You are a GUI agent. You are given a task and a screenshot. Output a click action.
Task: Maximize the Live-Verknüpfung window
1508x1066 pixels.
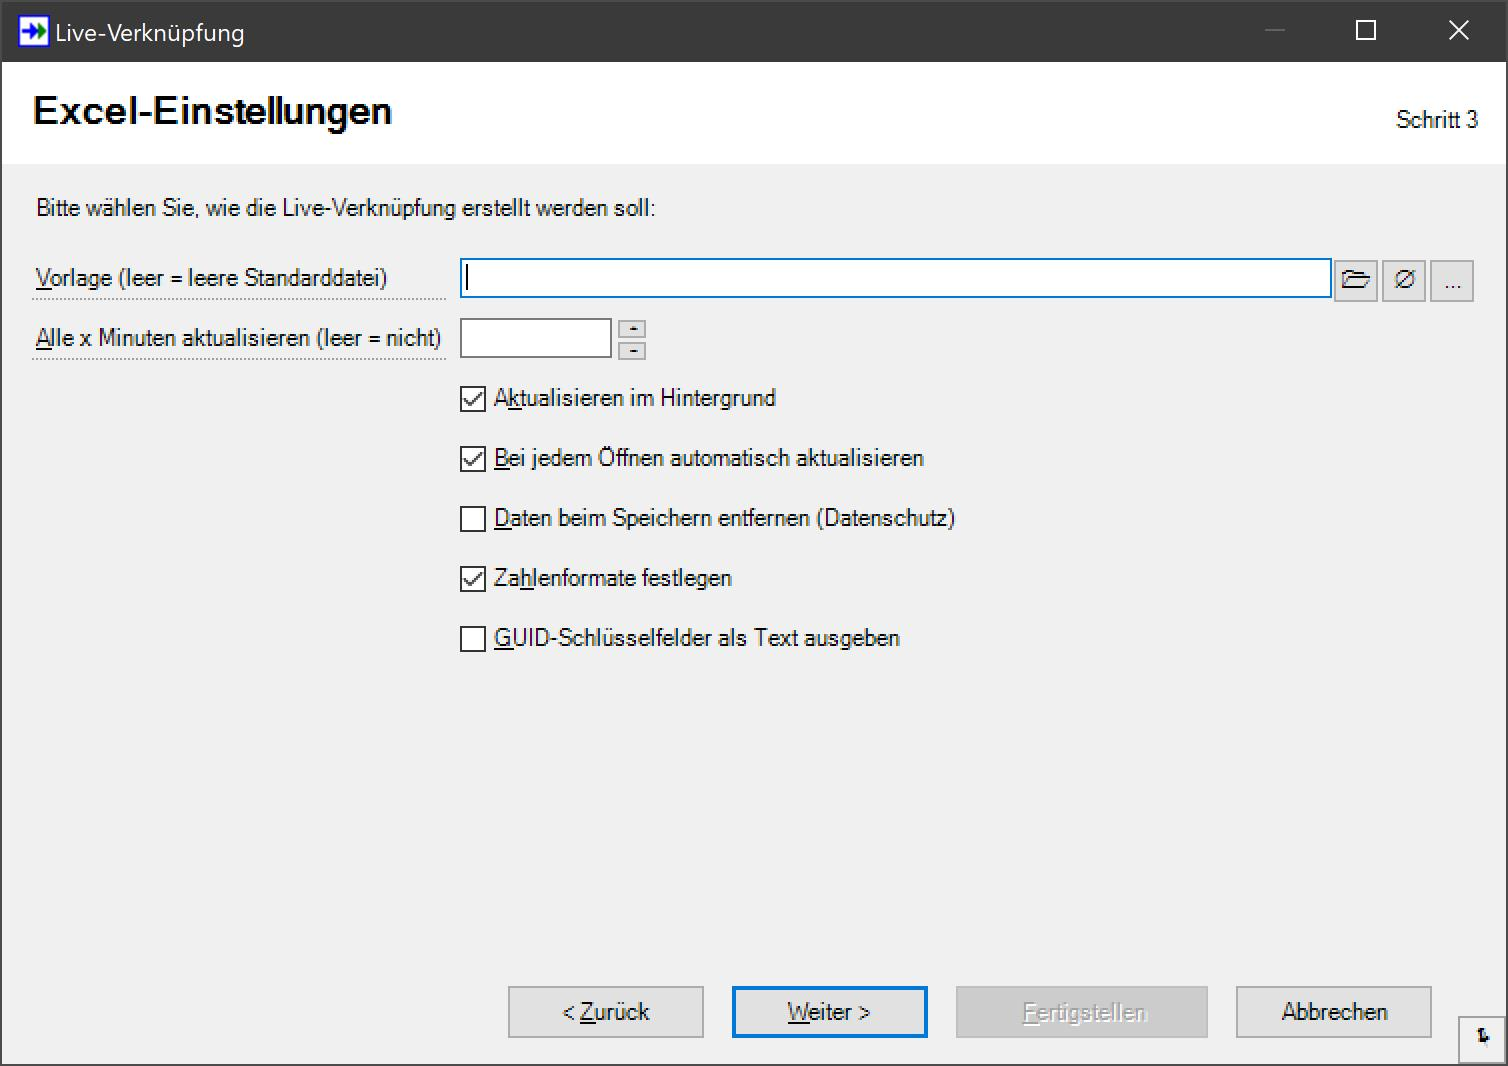coord(1366,31)
